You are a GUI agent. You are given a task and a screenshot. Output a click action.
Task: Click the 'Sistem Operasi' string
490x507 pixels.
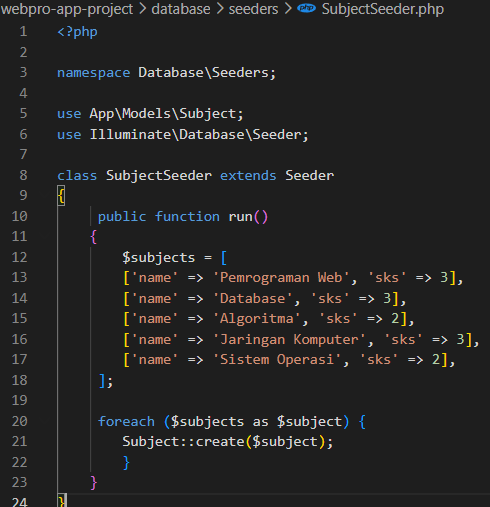tap(277, 360)
